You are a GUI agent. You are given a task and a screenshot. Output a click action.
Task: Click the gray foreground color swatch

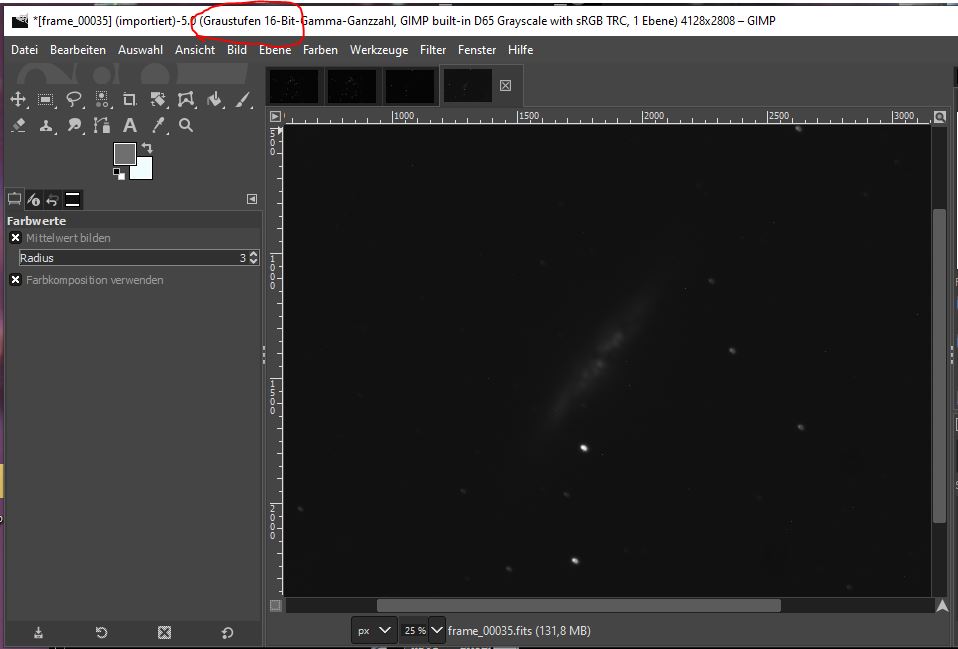[125, 153]
